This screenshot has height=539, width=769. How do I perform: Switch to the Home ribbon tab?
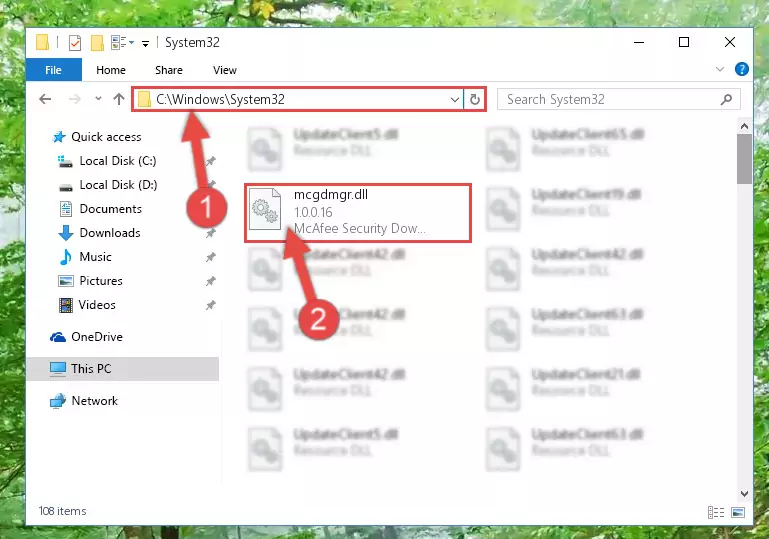111,70
